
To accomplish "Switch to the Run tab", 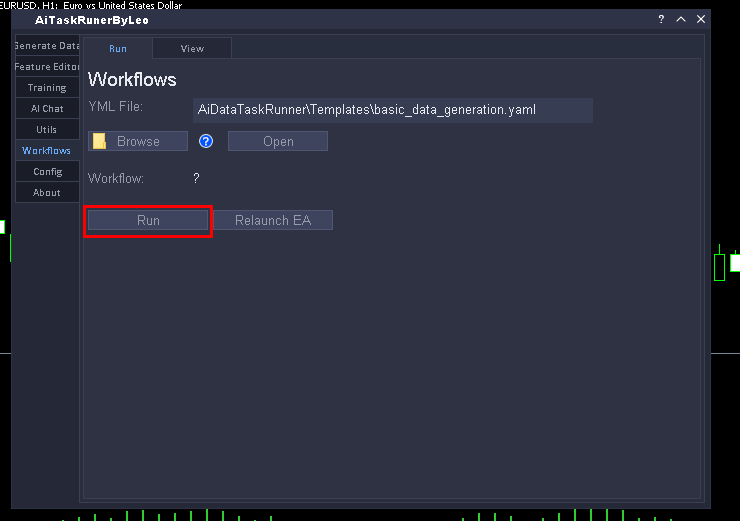I will (118, 48).
